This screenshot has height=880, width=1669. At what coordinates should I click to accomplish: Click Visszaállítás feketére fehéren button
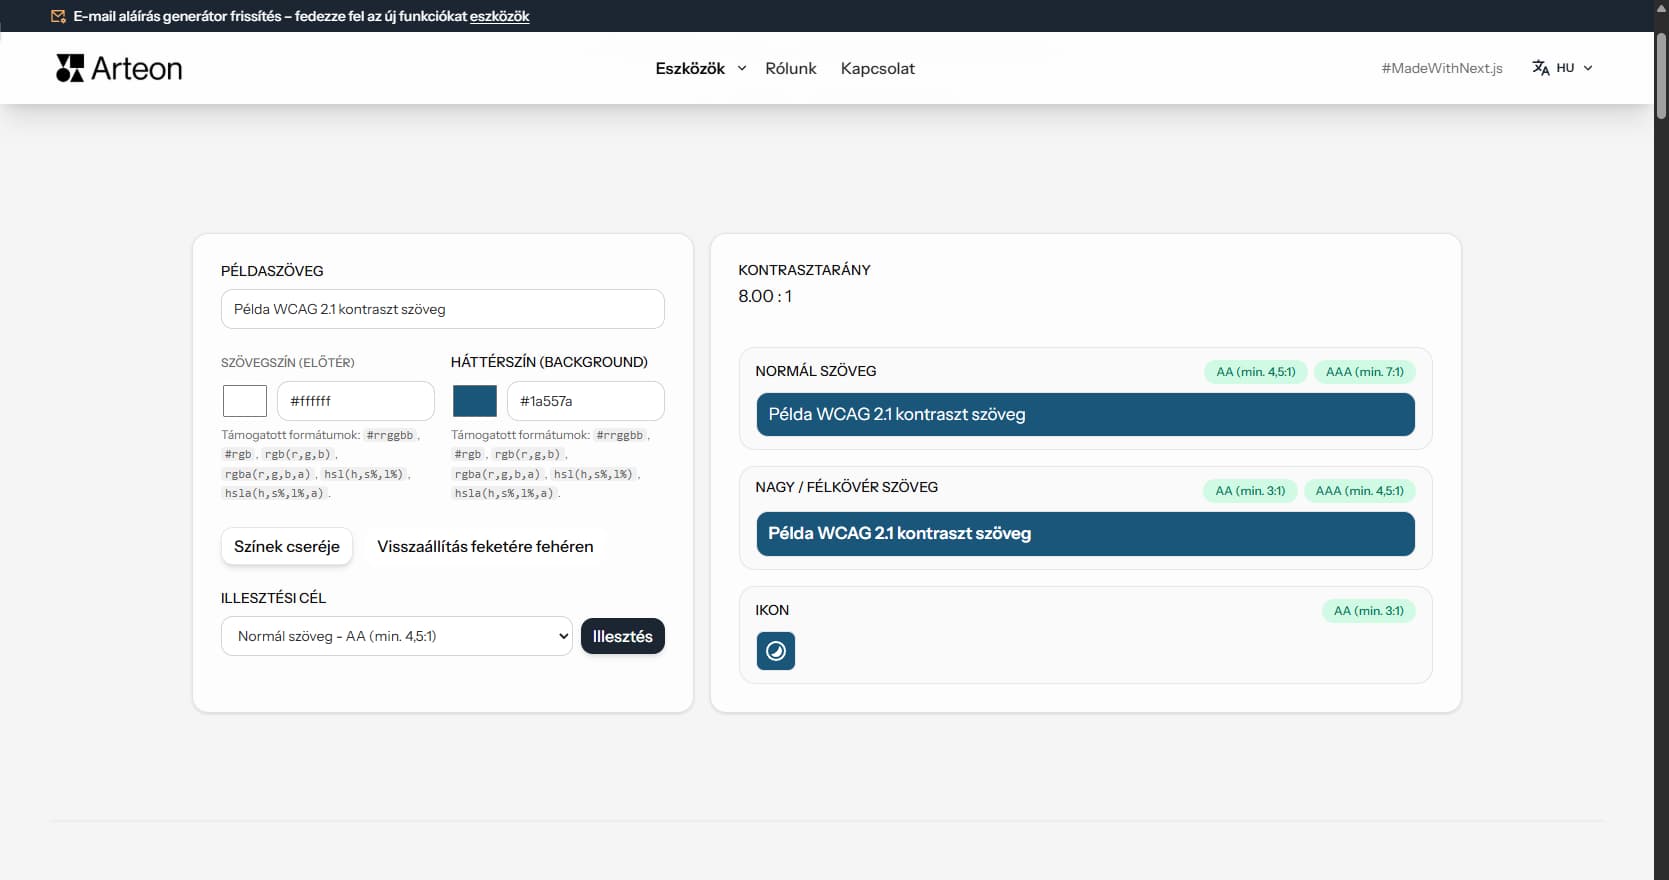[485, 546]
